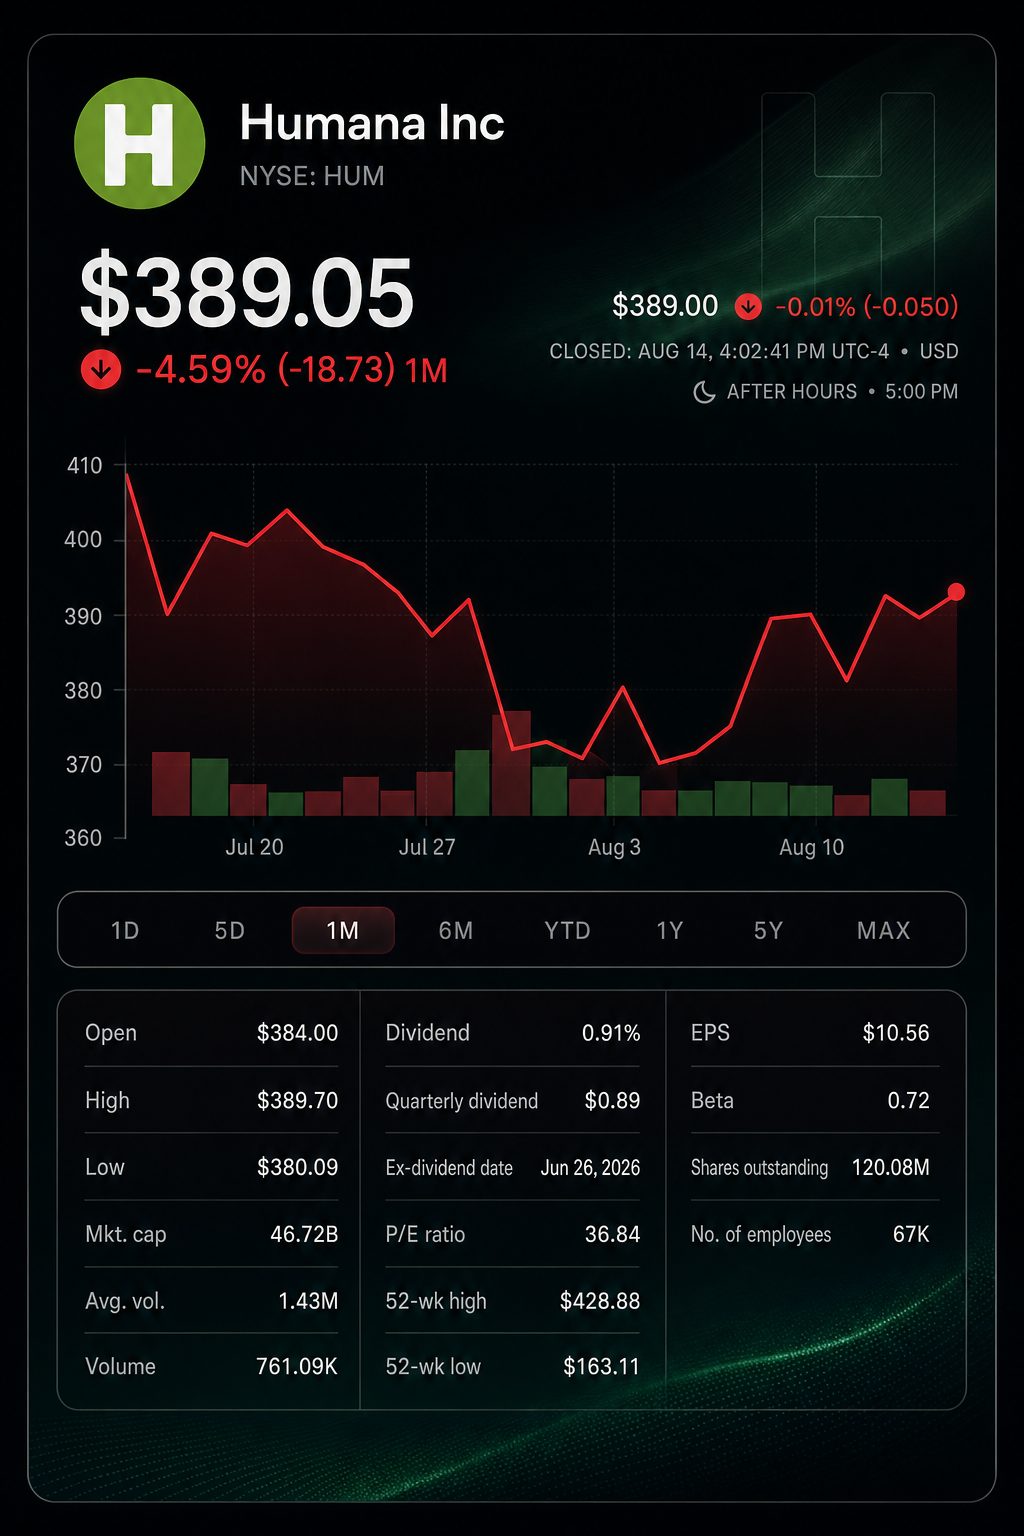The height and width of the screenshot is (1536, 1024).
Task: Click the Jul 20 axis label
Action: click(254, 847)
